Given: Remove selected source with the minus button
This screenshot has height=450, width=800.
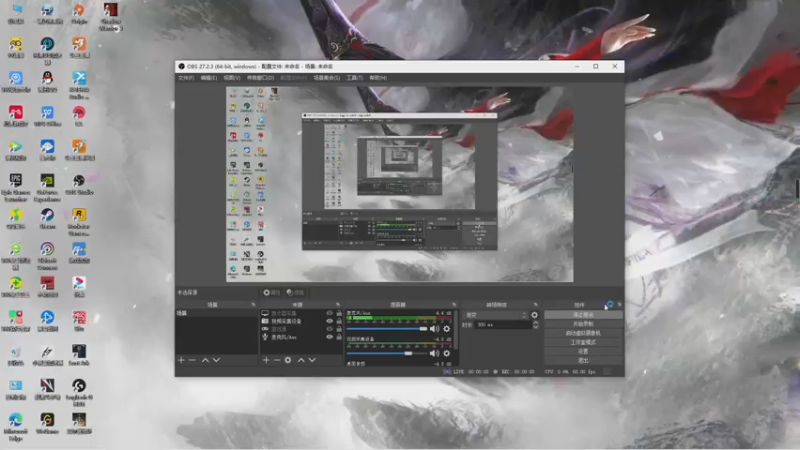Looking at the screenshot, I should (x=277, y=360).
